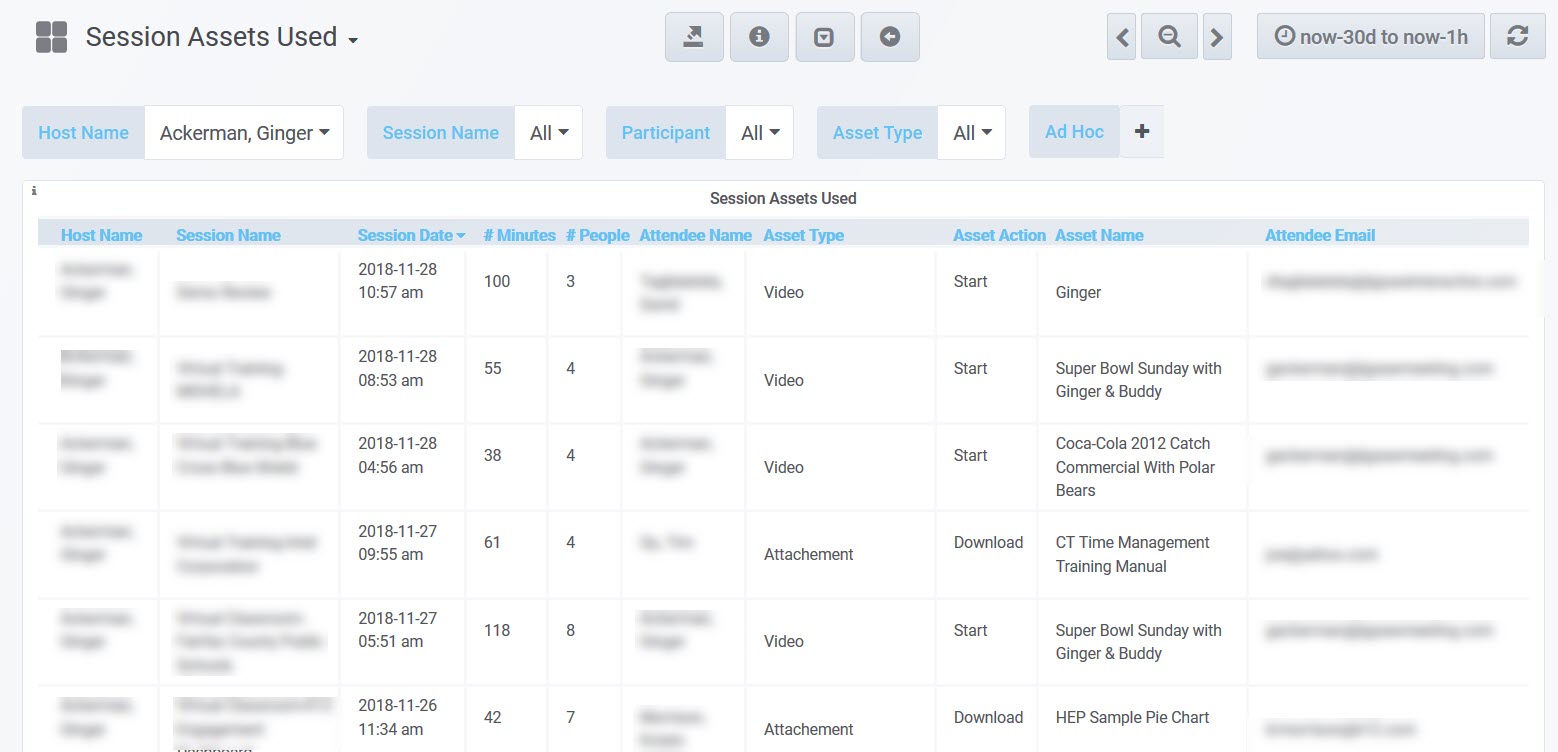Image resolution: width=1558 pixels, height=752 pixels.
Task: Click the back arrow circle icon
Action: click(889, 37)
